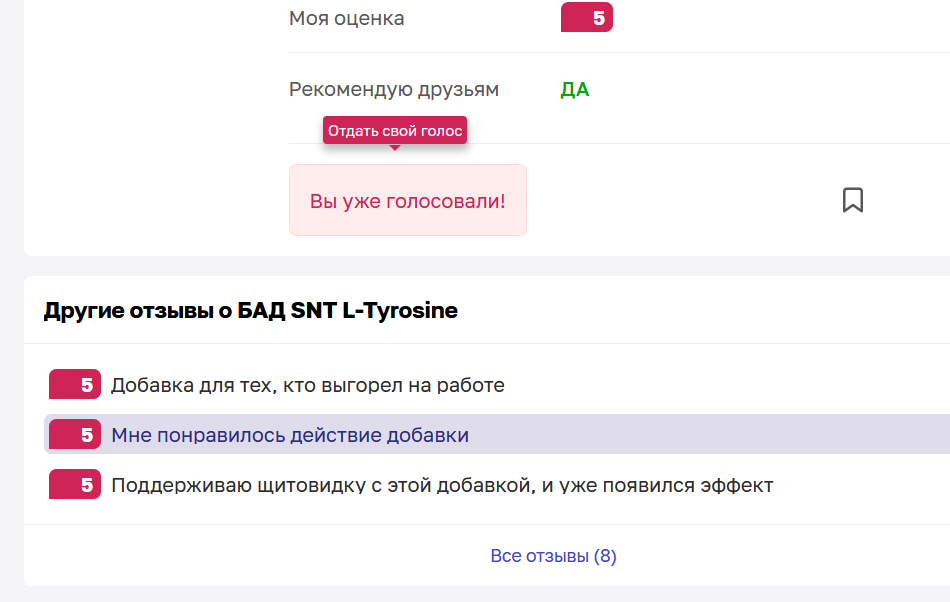Click the 5 badge before Поддерживаю щитовидку
950x602 pixels.
point(75,485)
